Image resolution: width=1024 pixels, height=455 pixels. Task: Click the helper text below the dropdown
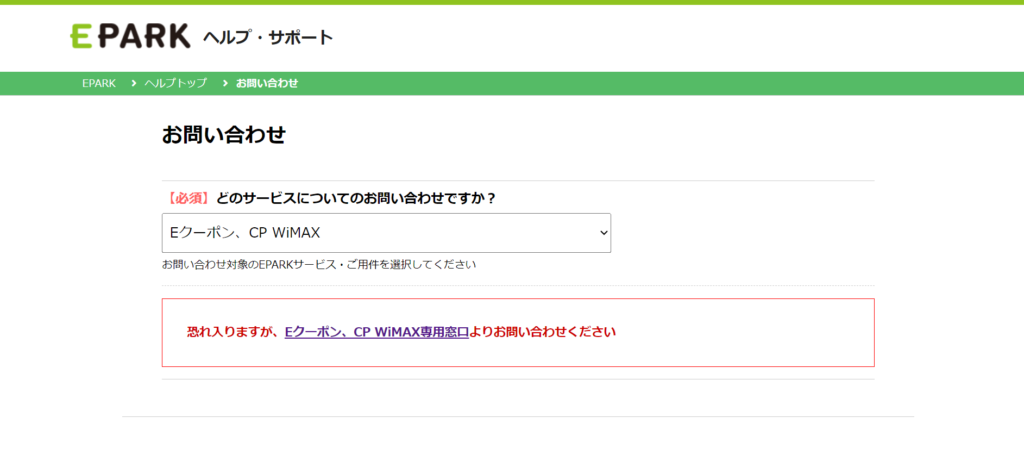tap(318, 265)
